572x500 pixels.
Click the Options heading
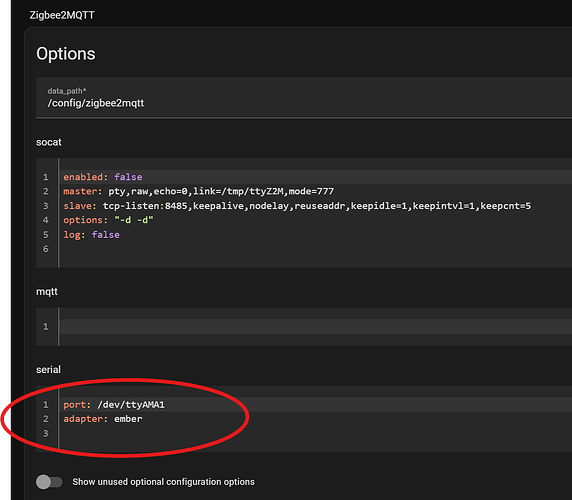66,54
